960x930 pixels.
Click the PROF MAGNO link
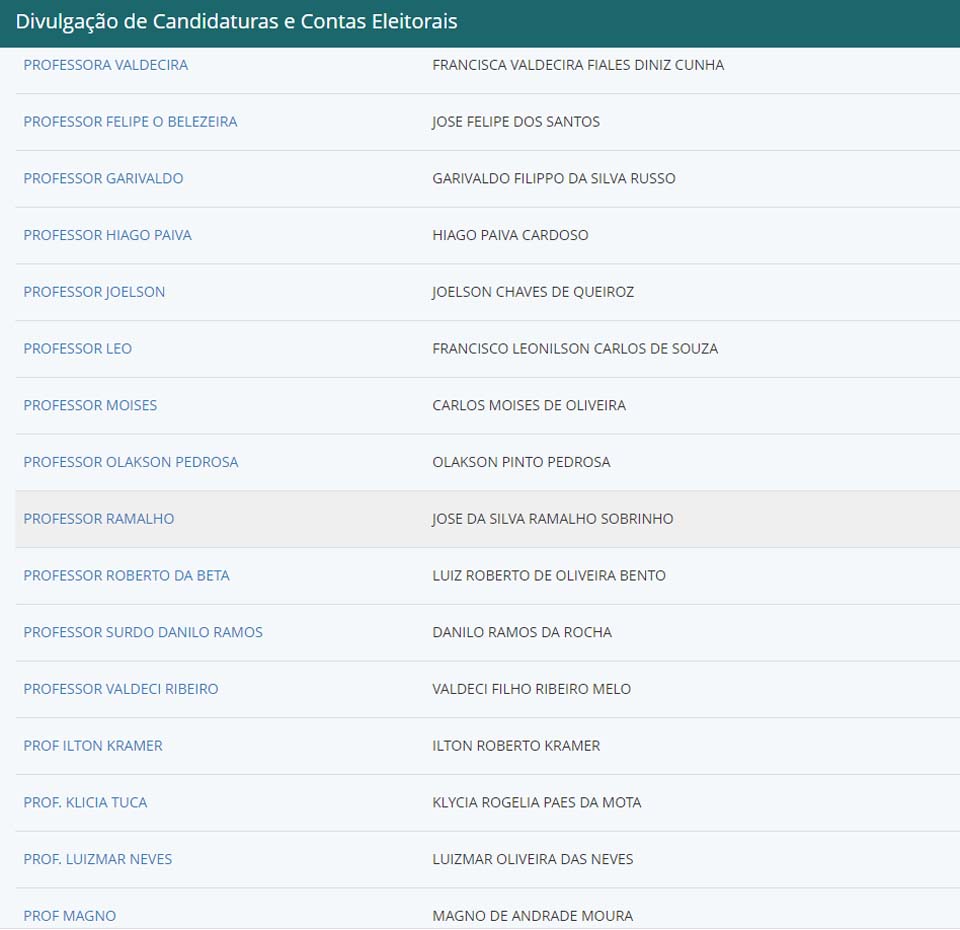tap(69, 916)
